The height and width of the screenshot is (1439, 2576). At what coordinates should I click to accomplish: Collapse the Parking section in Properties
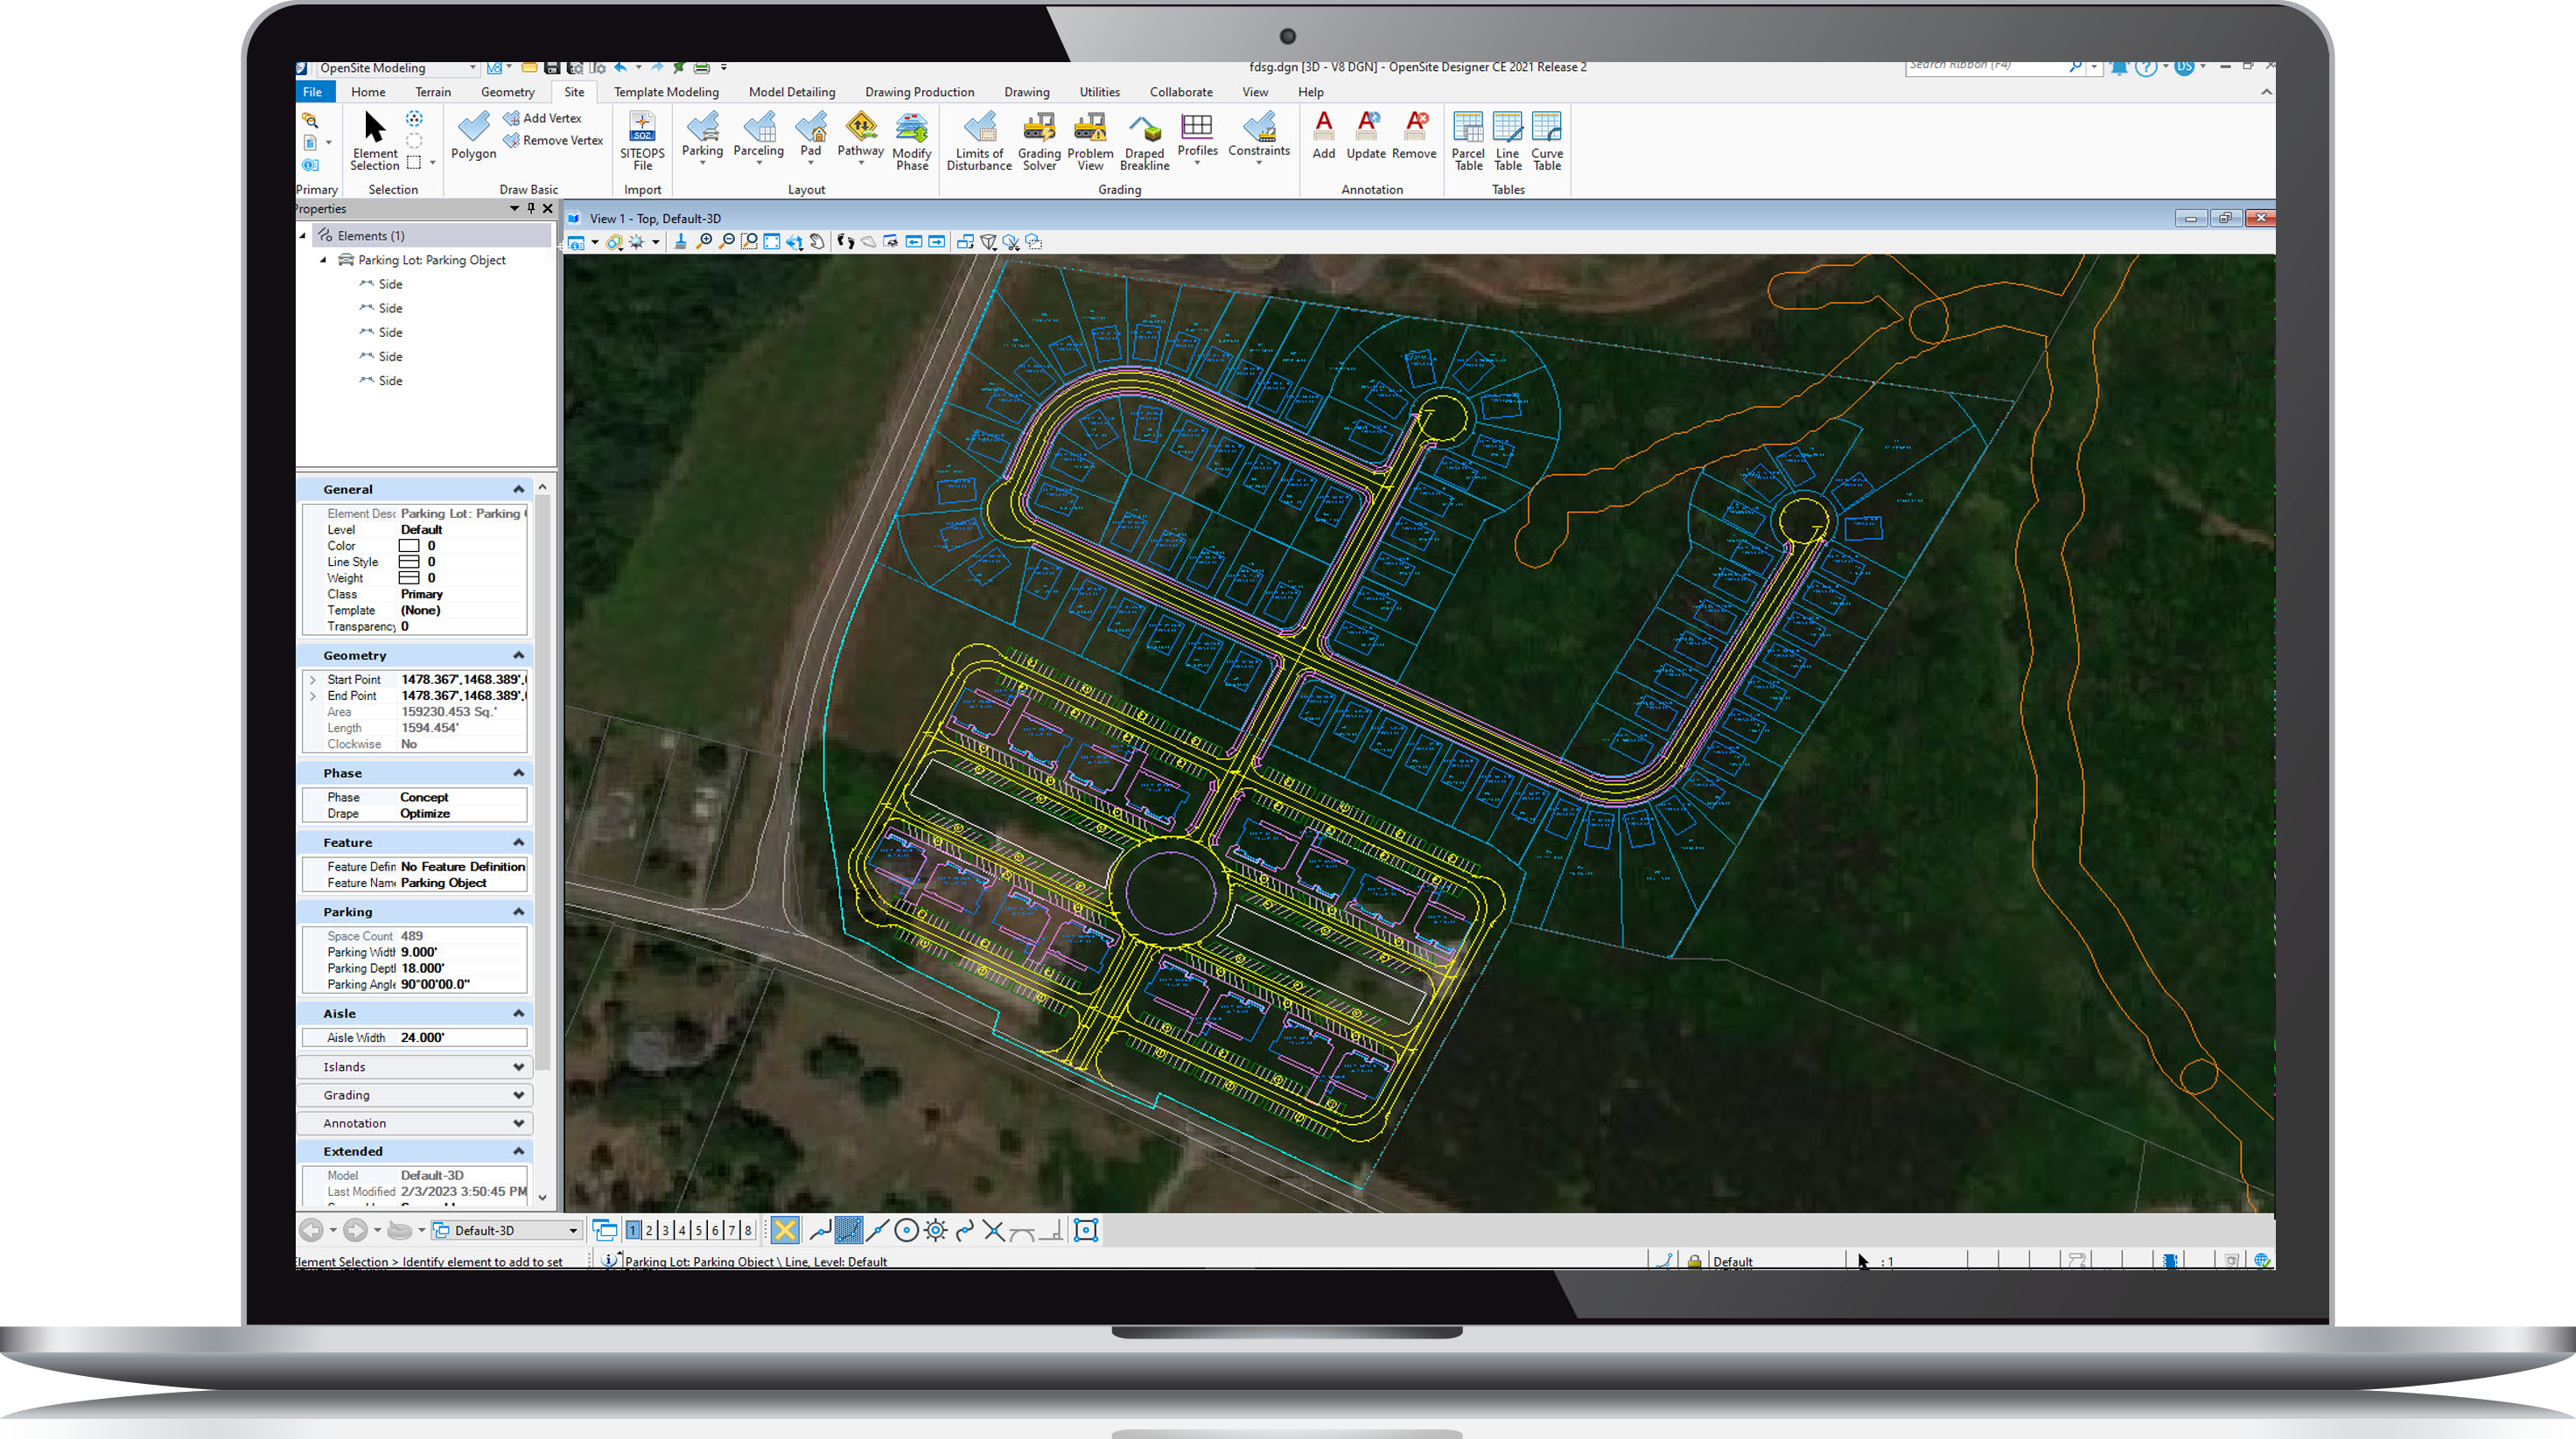click(518, 911)
